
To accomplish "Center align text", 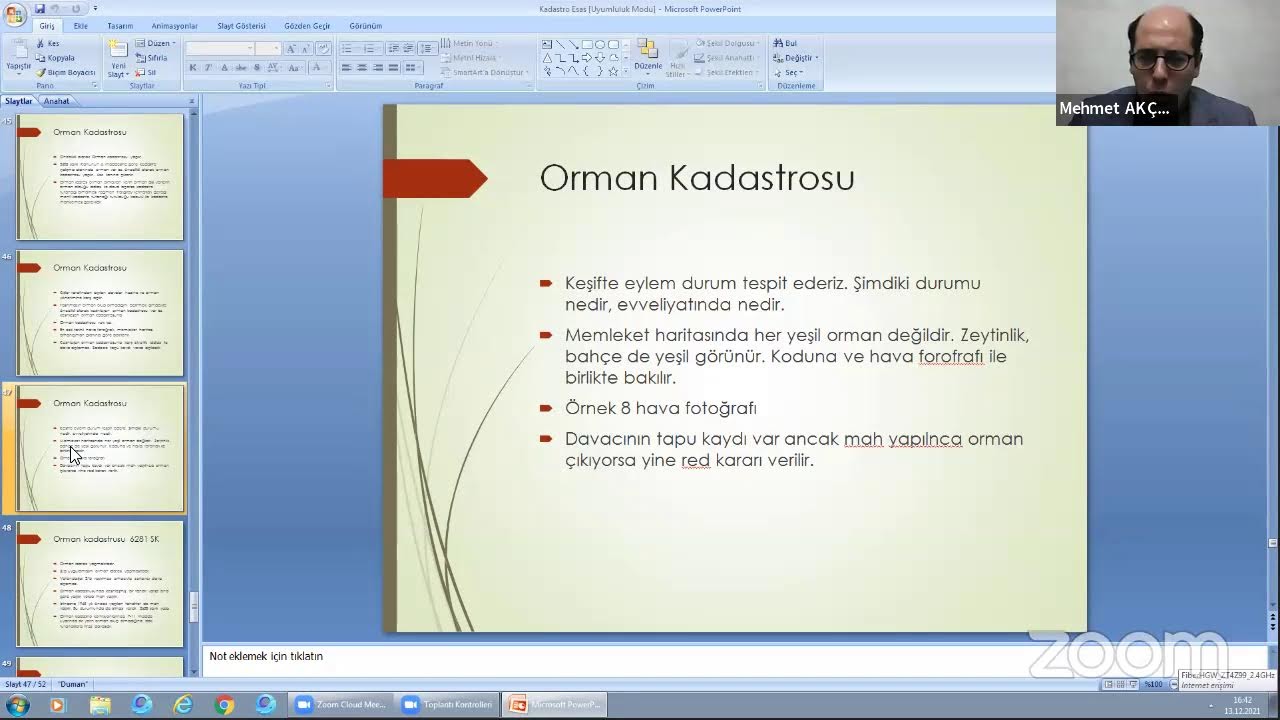I will tap(362, 67).
